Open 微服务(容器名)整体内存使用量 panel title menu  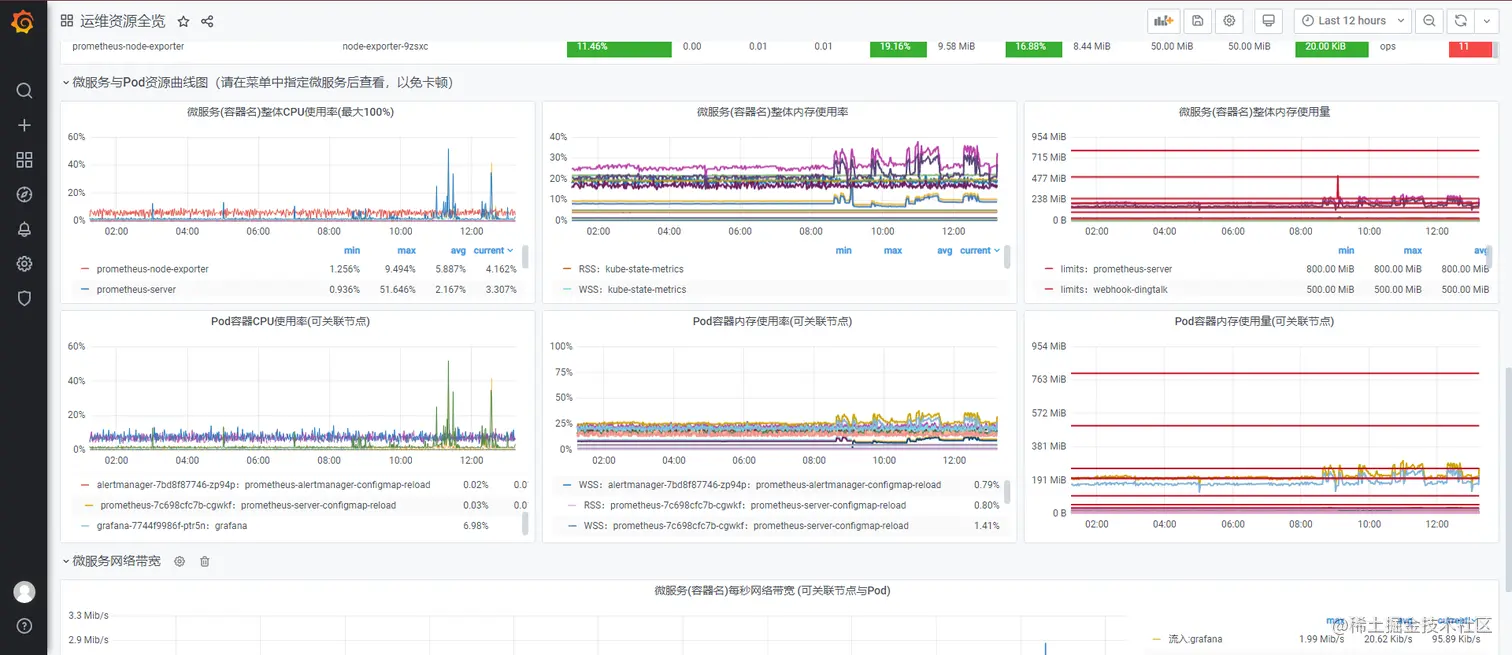pos(1254,112)
